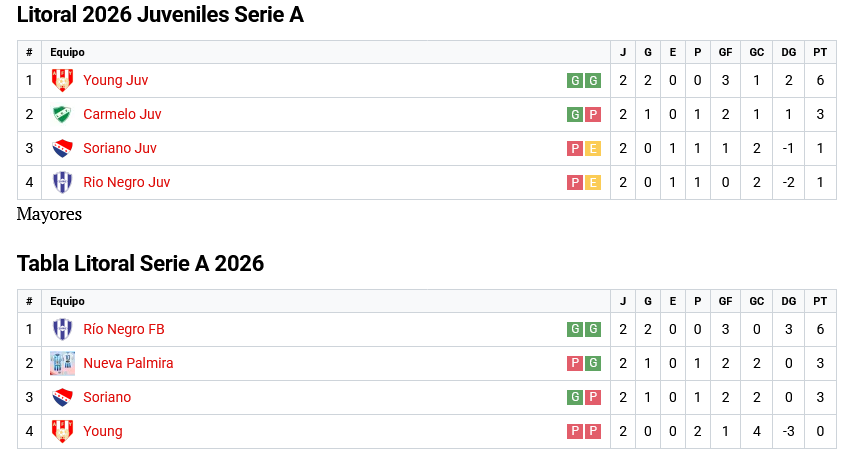The height and width of the screenshot is (463, 858).
Task: Click the Young Juv team crest
Action: [x=62, y=81]
